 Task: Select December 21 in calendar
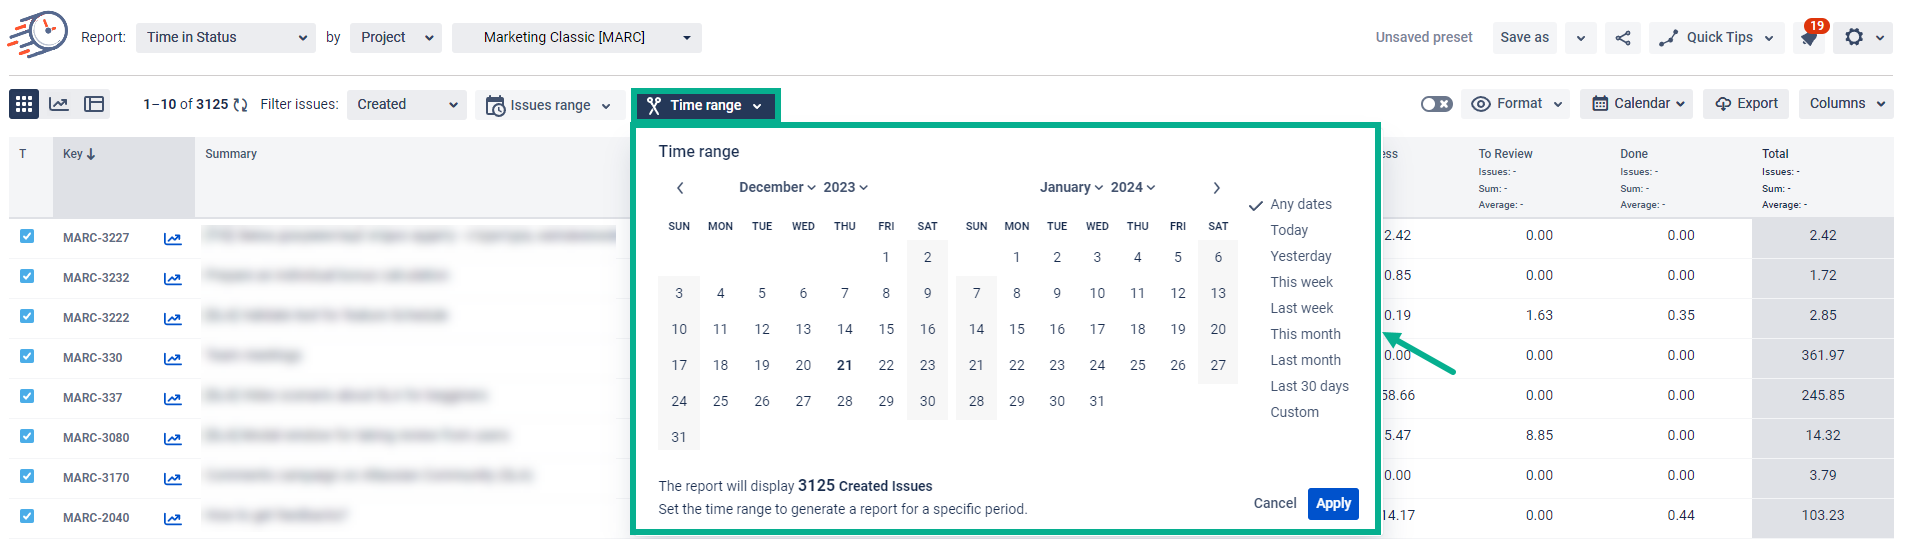click(844, 366)
